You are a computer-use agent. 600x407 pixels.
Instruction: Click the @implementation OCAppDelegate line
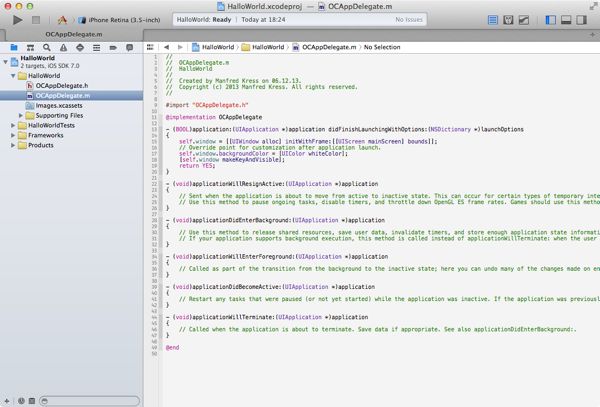click(x=214, y=117)
